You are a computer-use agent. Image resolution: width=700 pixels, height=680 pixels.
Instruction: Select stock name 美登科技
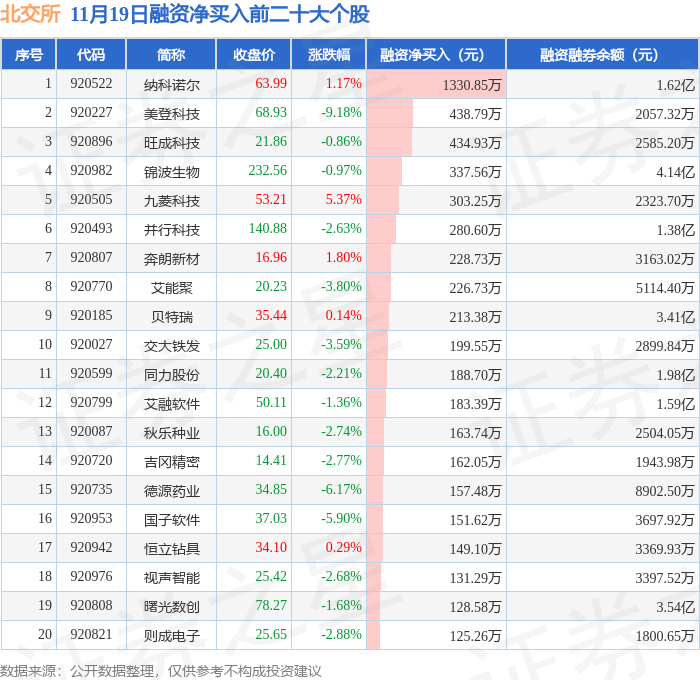click(171, 114)
